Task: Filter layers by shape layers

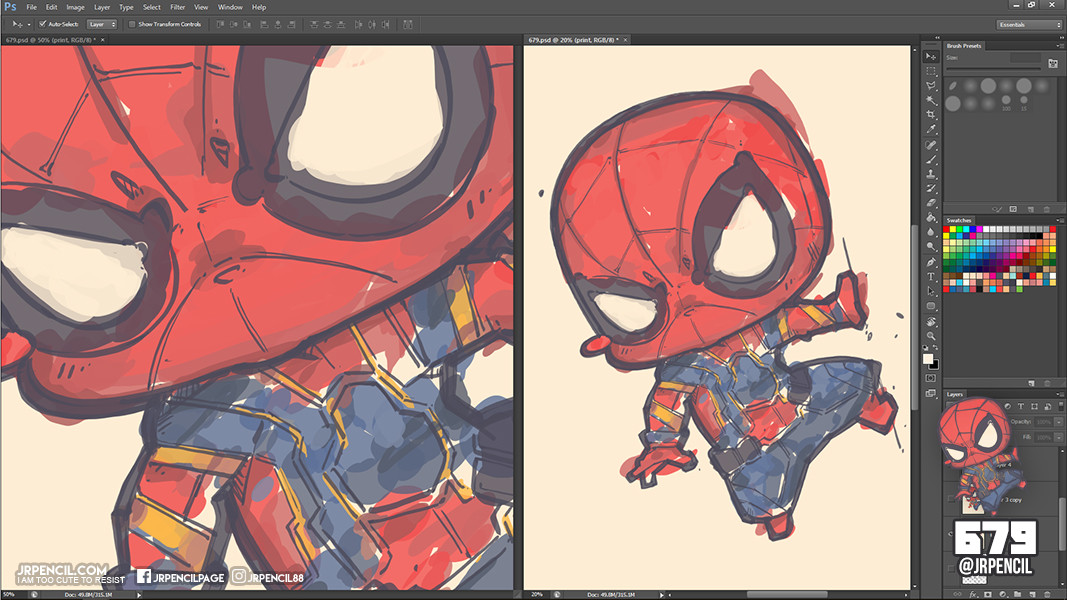Action: [x=1034, y=406]
